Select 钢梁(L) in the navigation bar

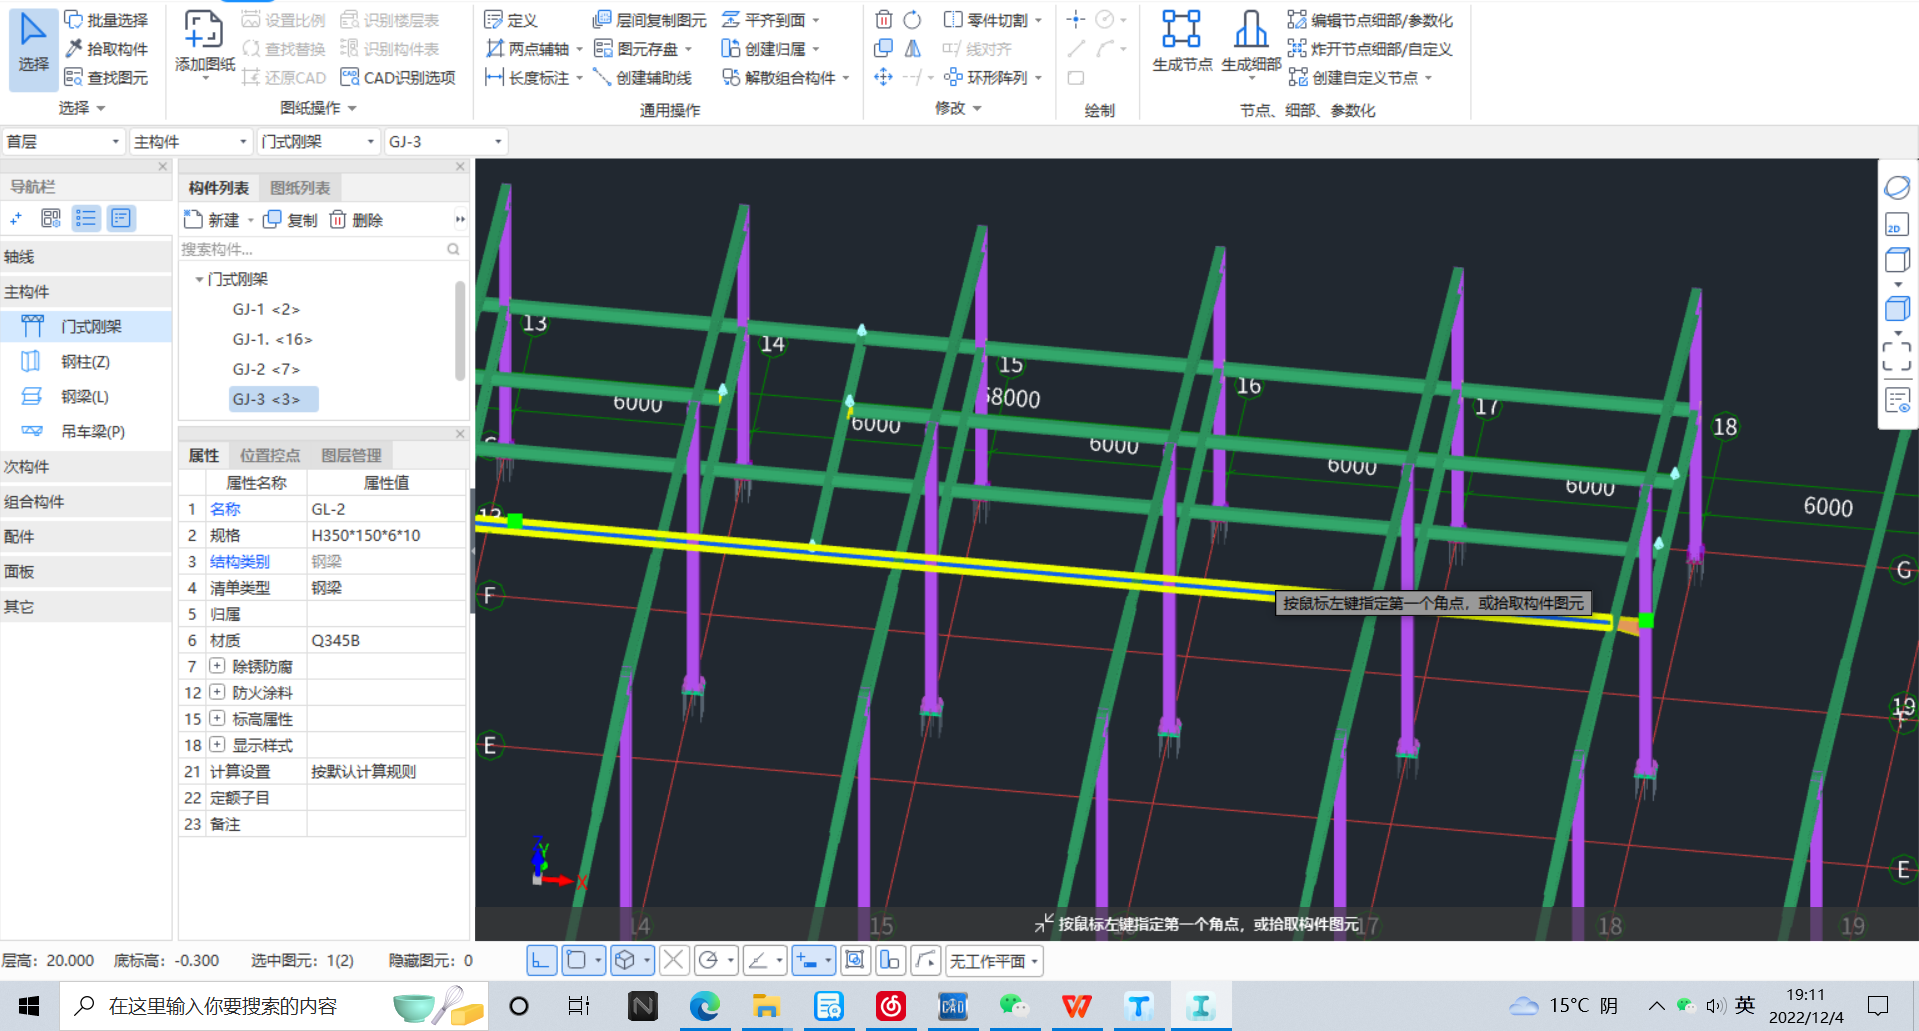pyautogui.click(x=85, y=397)
